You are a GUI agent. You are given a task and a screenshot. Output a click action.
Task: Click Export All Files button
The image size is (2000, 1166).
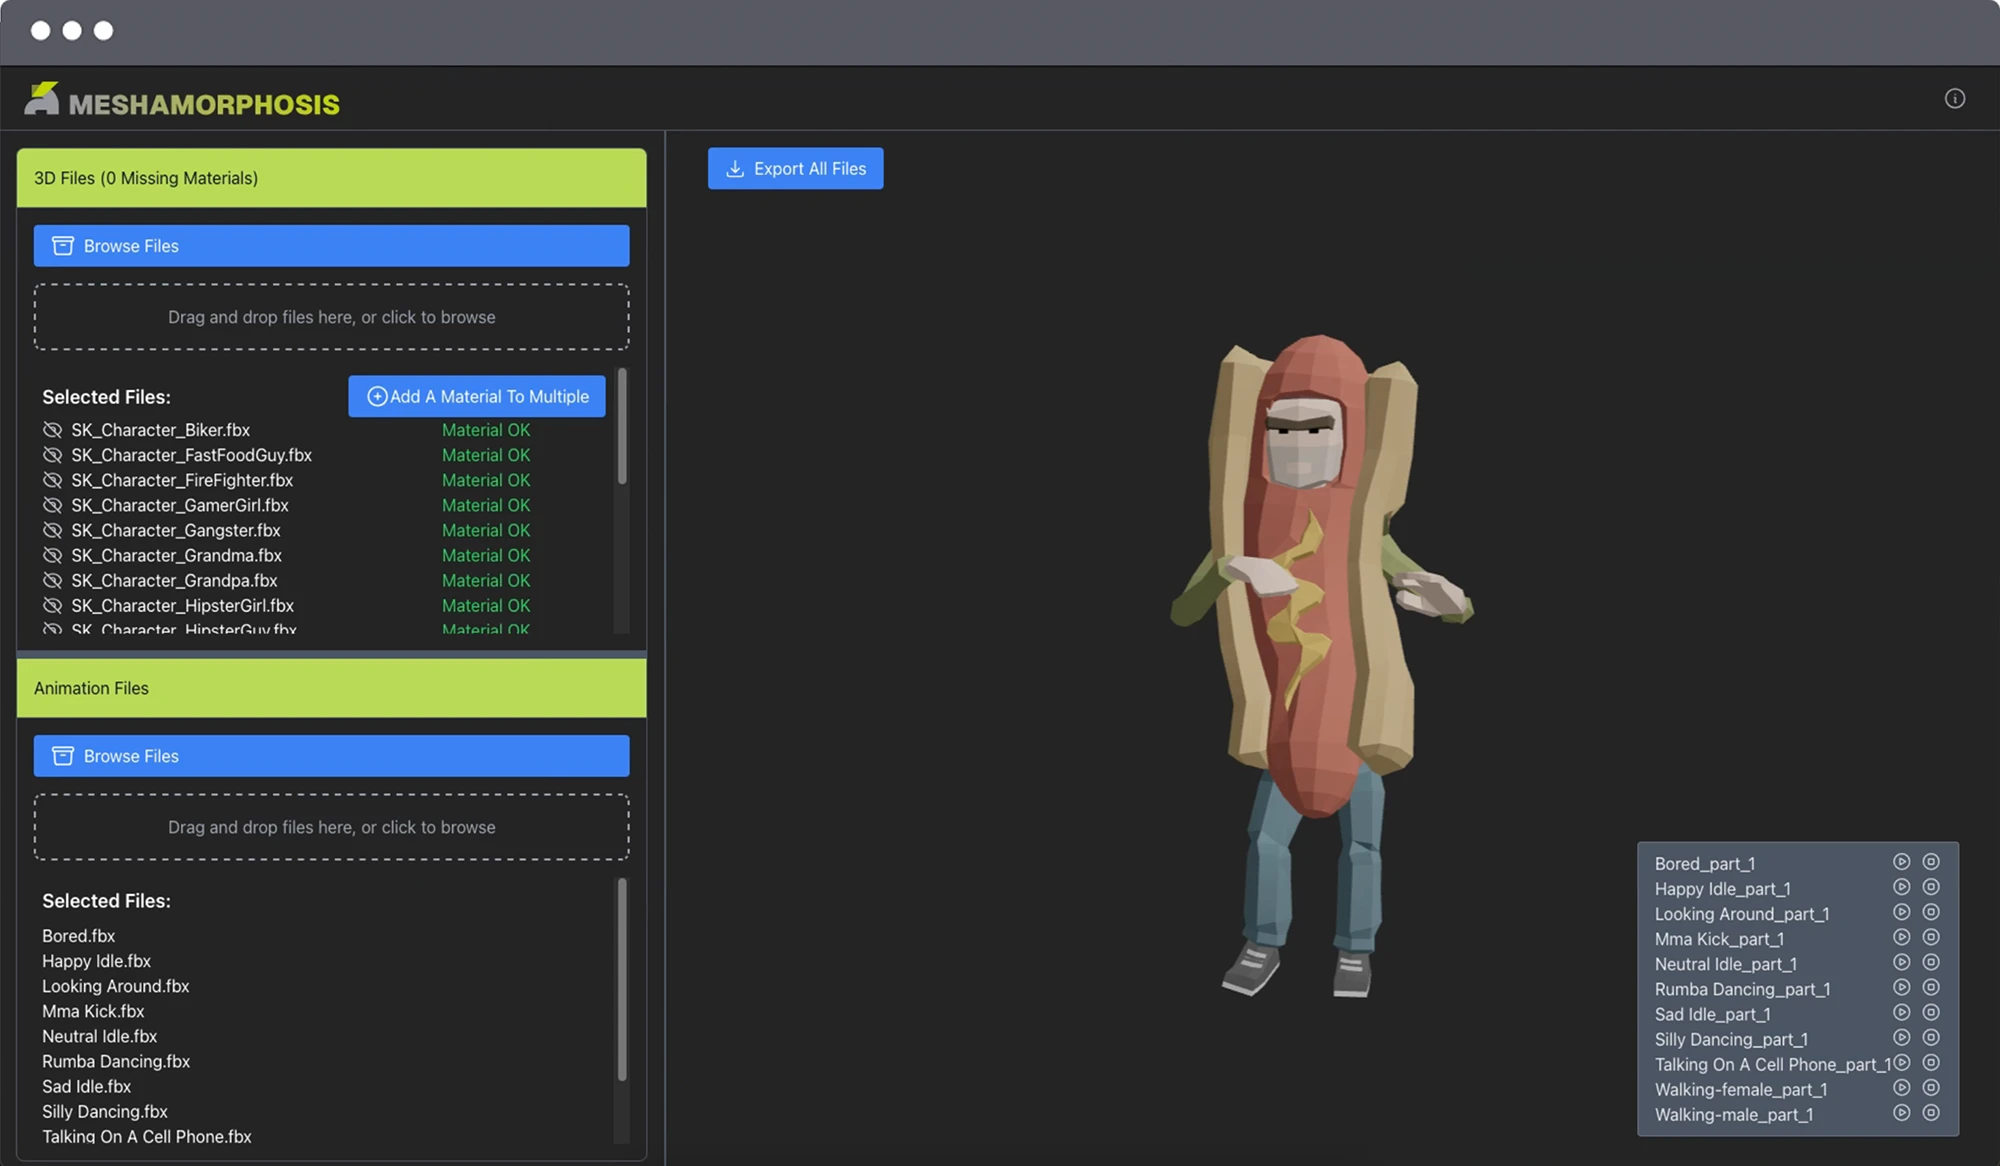point(795,169)
